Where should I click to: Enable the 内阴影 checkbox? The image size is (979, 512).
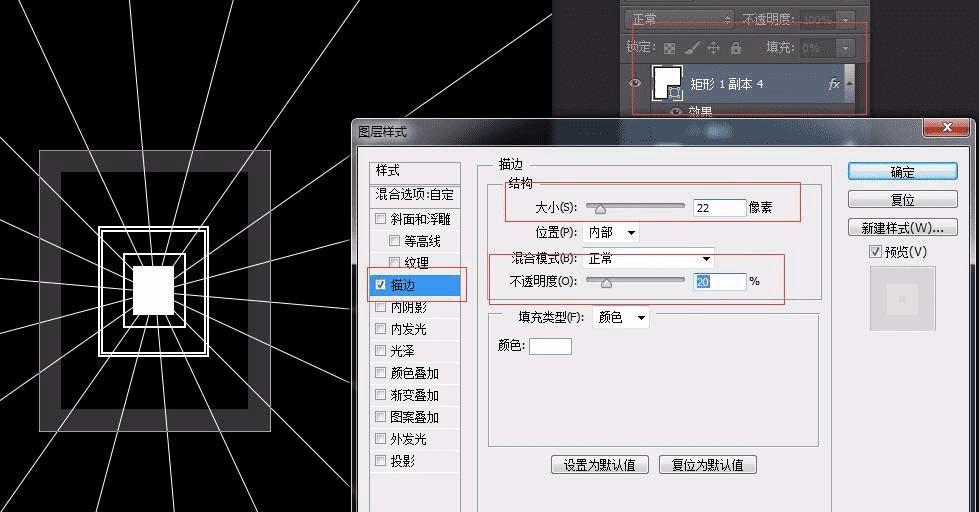click(380, 307)
